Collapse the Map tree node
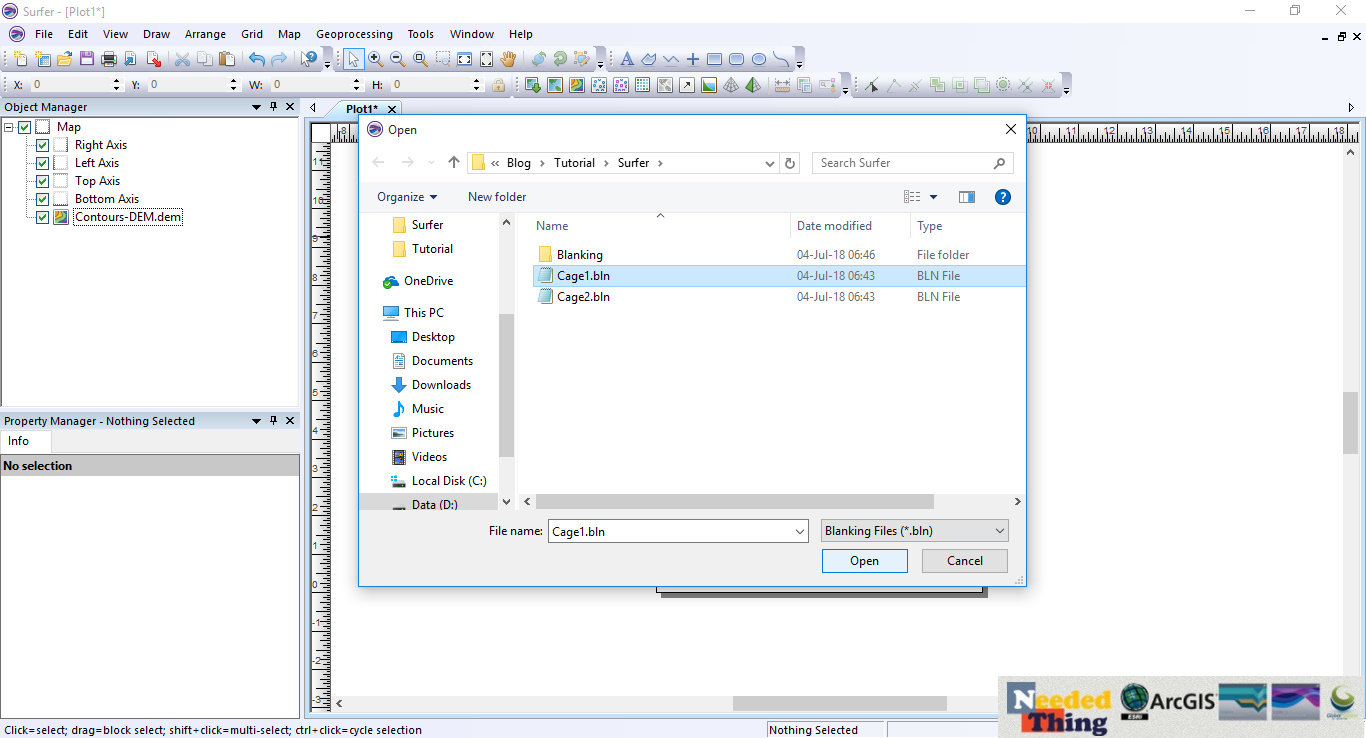 [9, 127]
